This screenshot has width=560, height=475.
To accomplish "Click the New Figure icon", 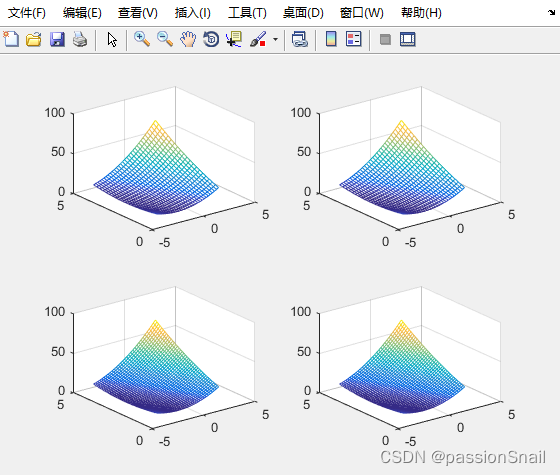I will coord(11,39).
